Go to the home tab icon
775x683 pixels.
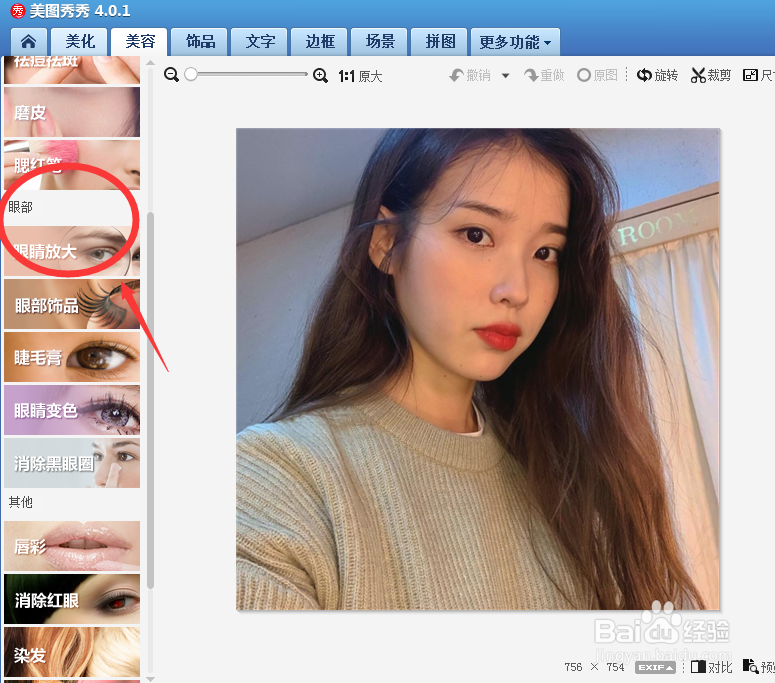(29, 42)
